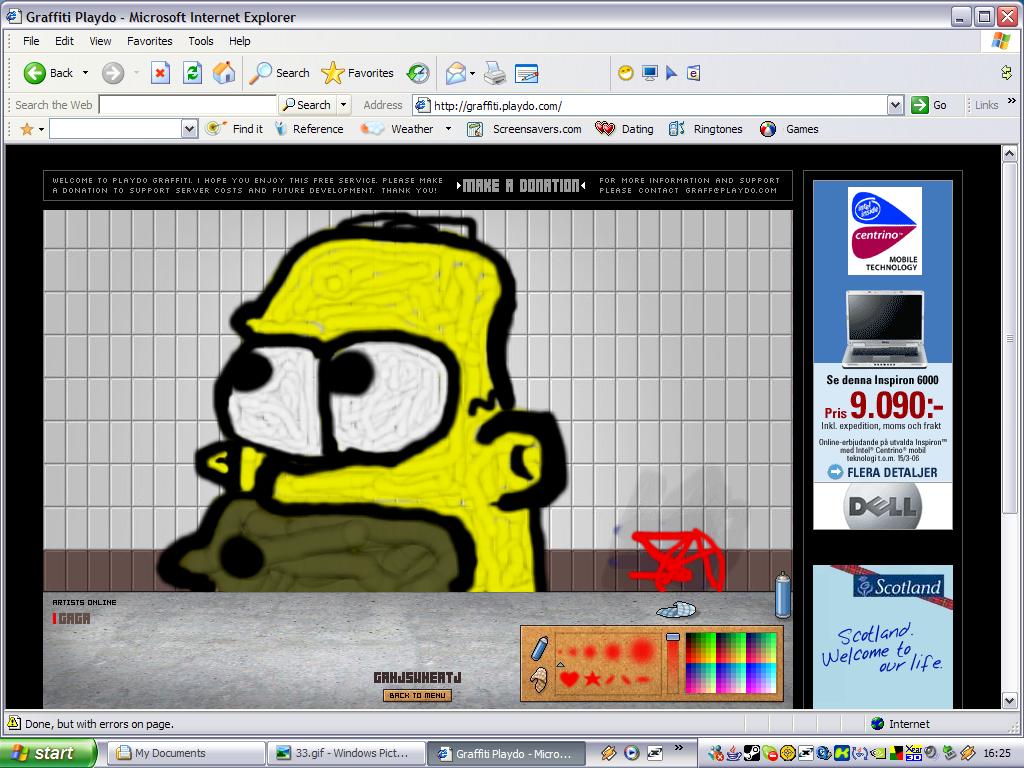Image resolution: width=1024 pixels, height=768 pixels.
Task: Open the Dell Inspiron 6000 advertisement
Action: [x=882, y=355]
